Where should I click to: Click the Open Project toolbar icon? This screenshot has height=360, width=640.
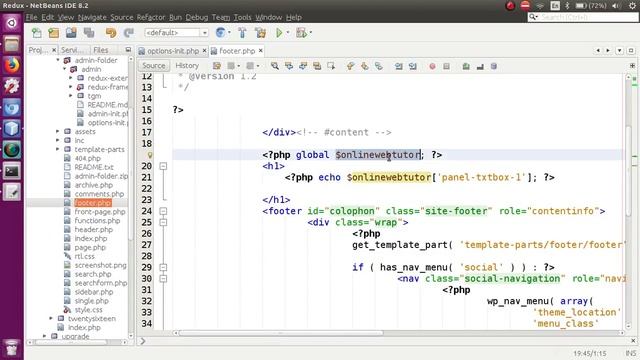click(71, 33)
